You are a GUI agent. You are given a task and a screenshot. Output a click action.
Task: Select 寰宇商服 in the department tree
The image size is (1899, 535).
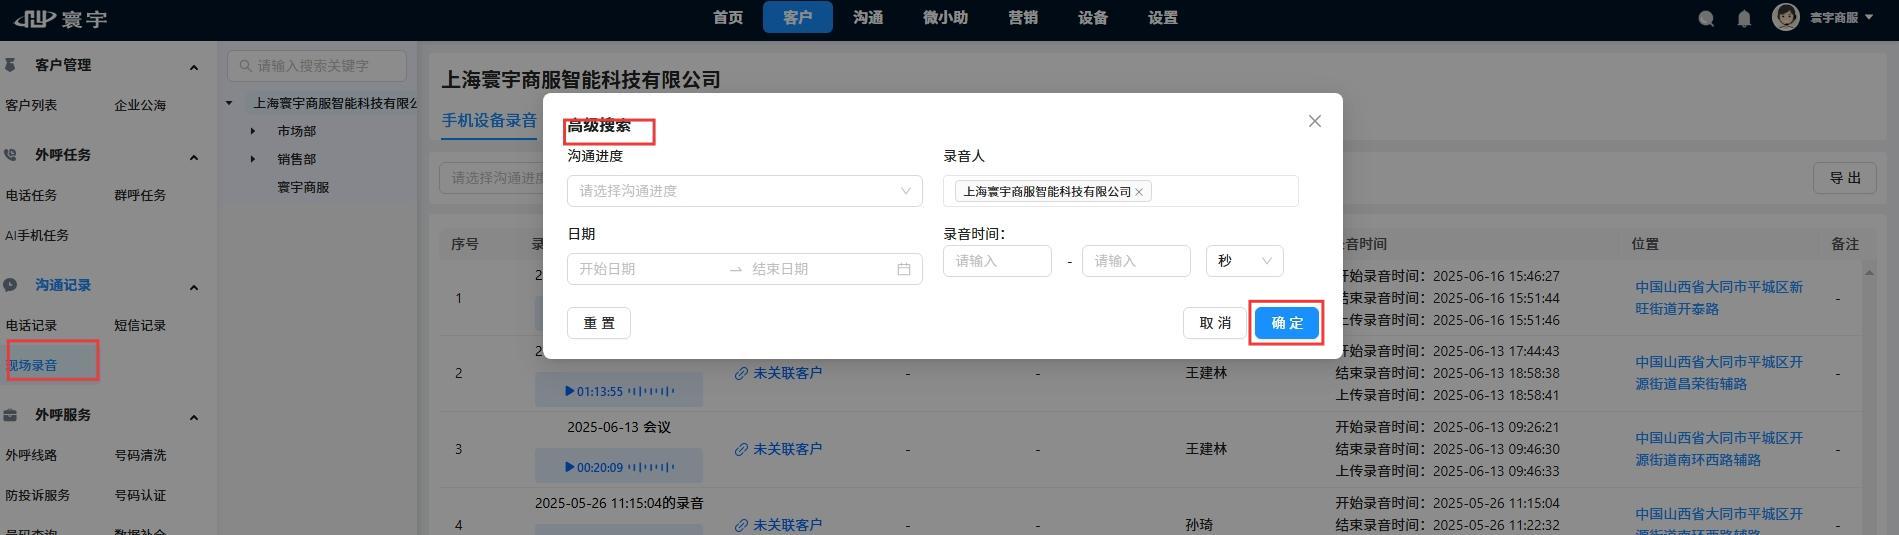(x=303, y=187)
